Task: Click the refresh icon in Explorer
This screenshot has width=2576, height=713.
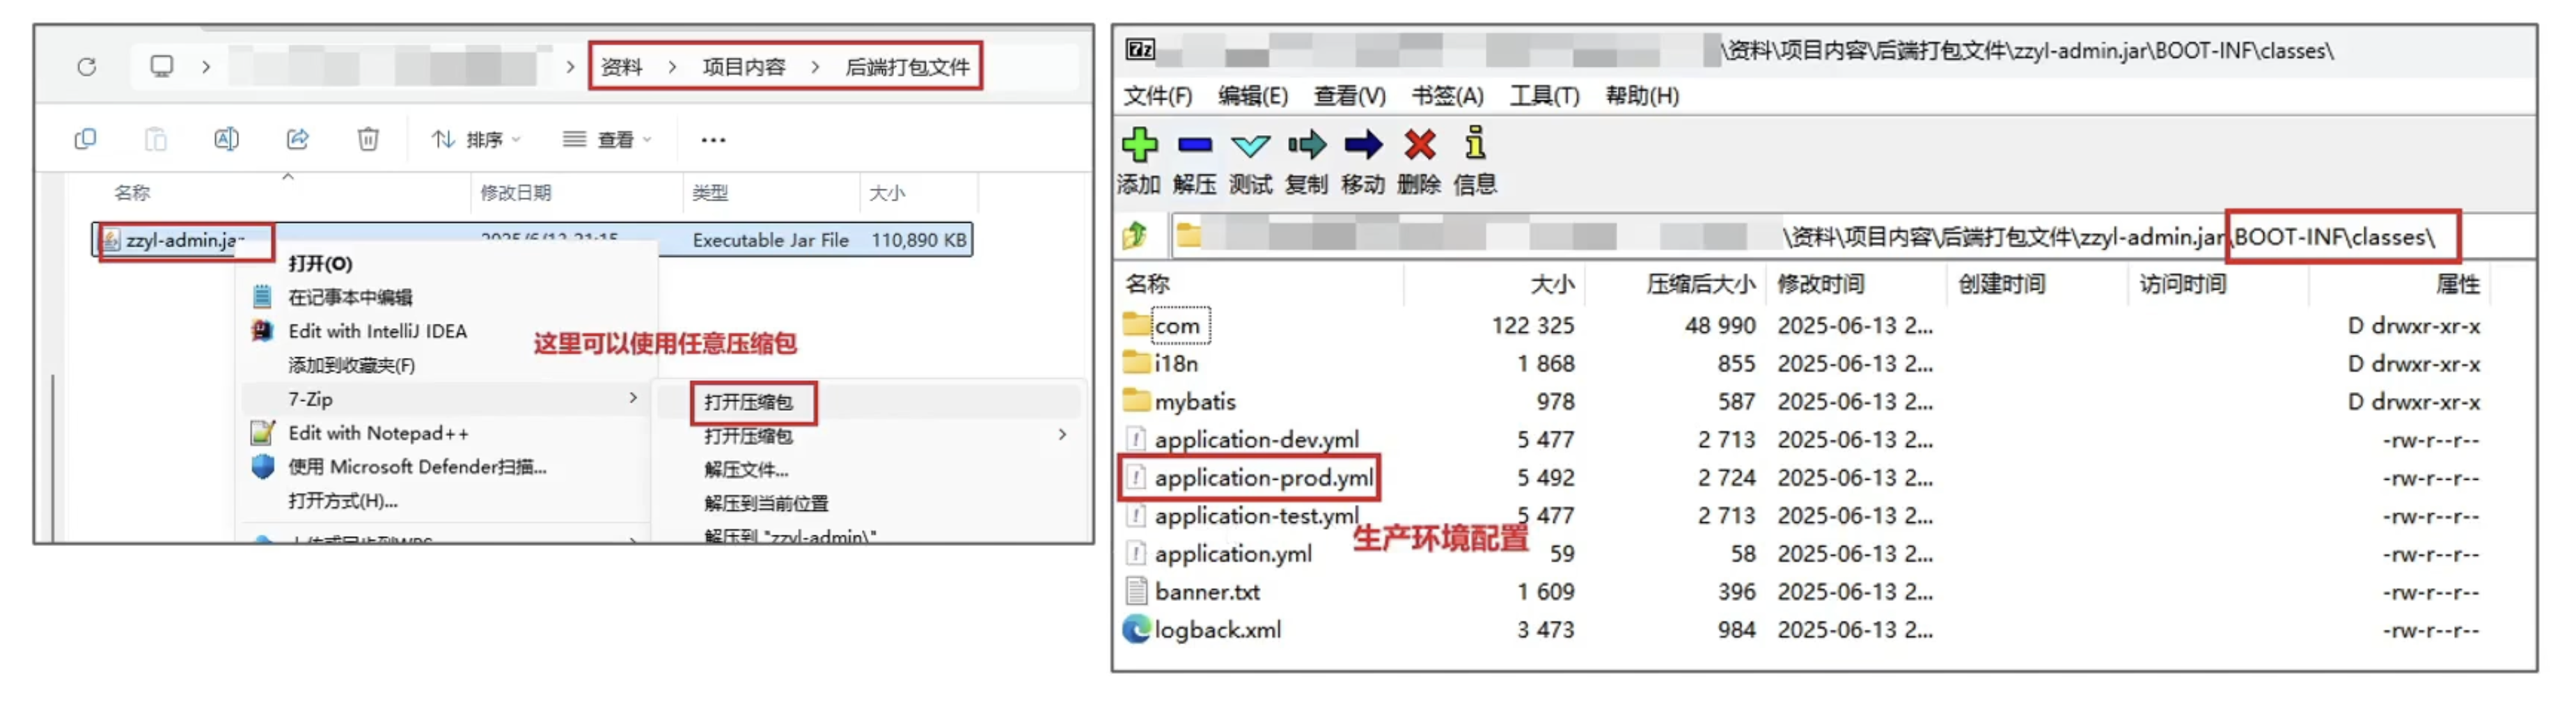Action: point(88,66)
